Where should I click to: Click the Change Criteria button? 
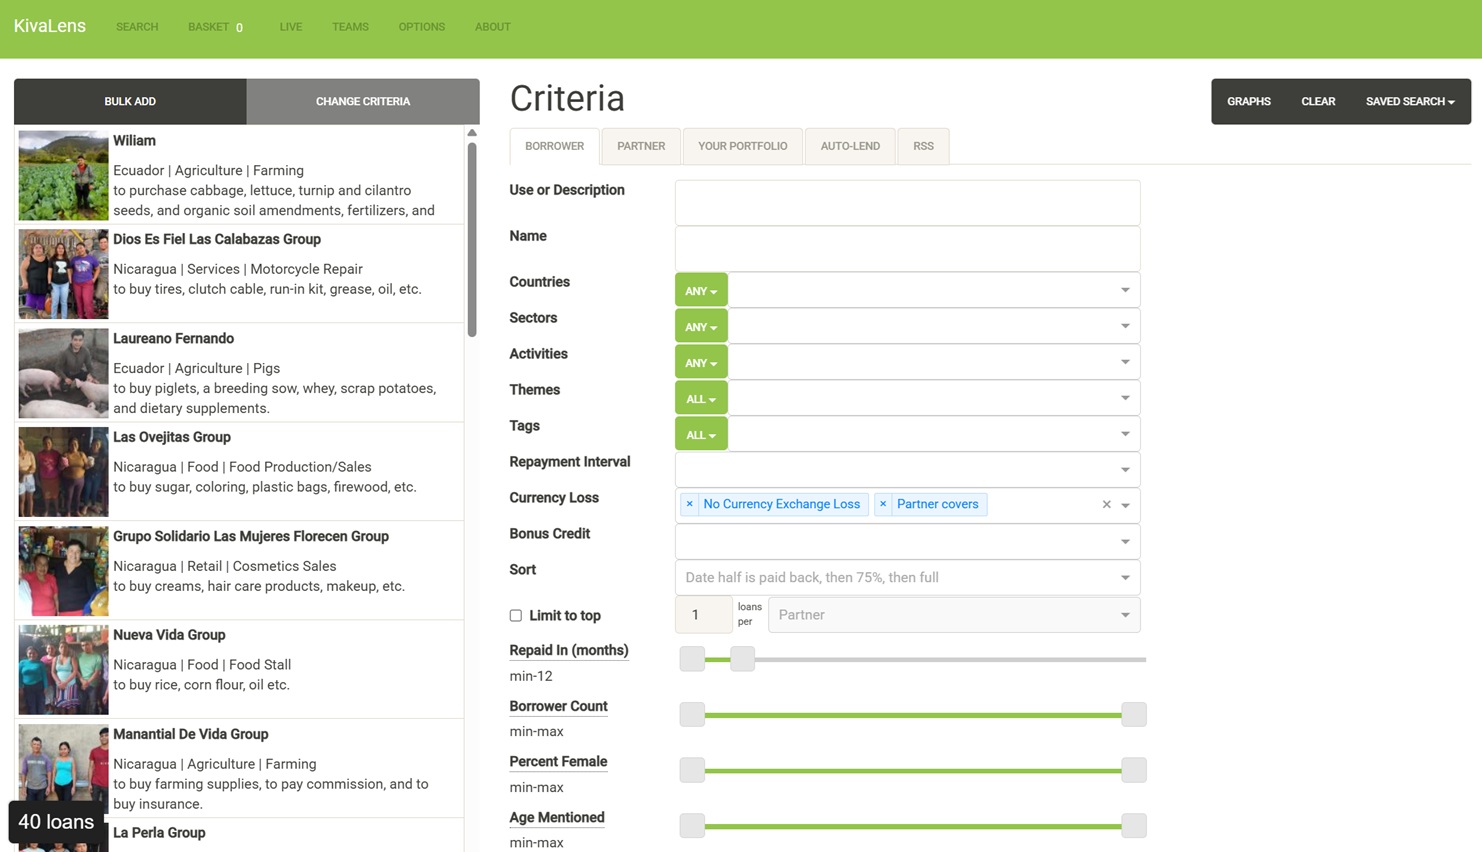point(363,102)
